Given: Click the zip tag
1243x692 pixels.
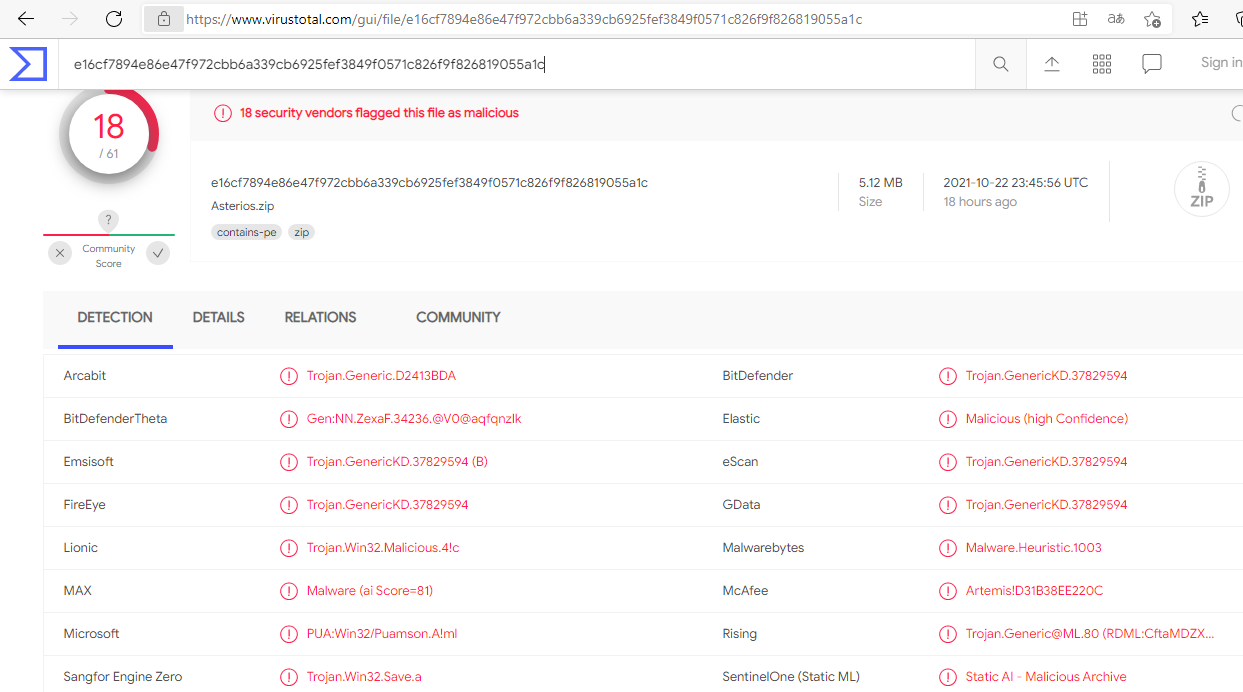Looking at the screenshot, I should pyautogui.click(x=301, y=232).
